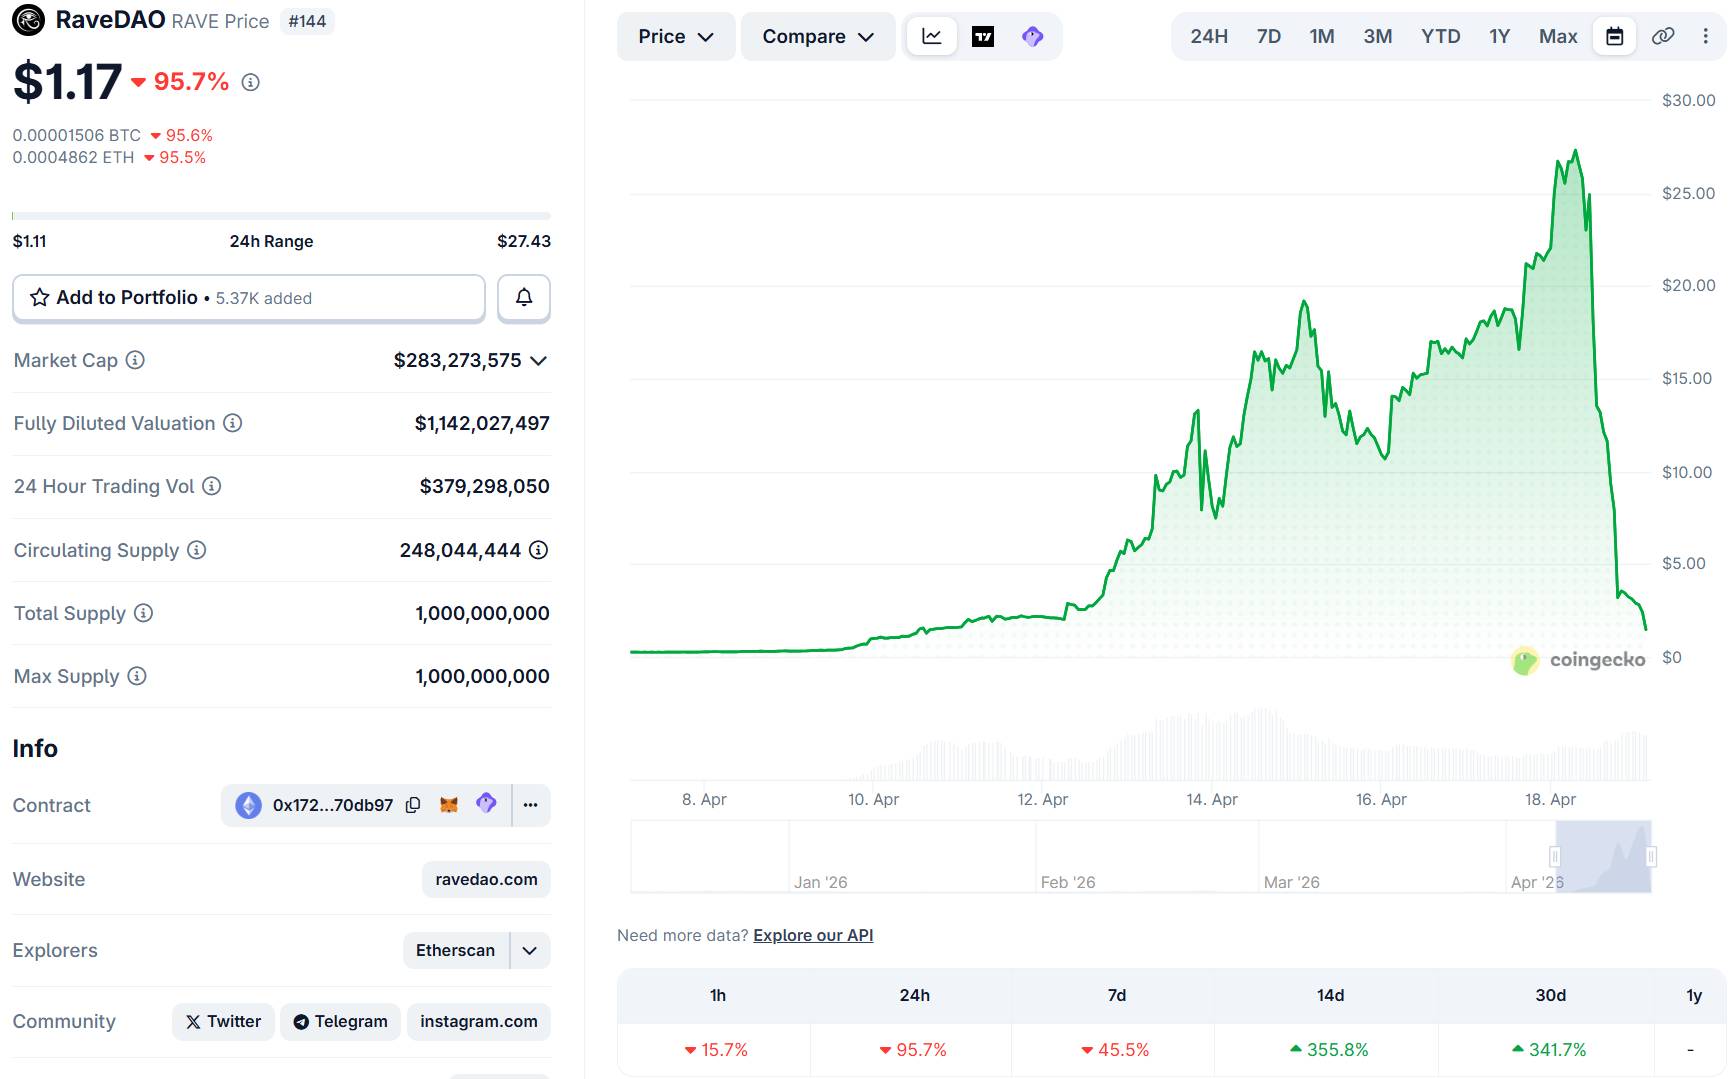Select the Max time range
The image size is (1731, 1079).
click(x=1558, y=36)
